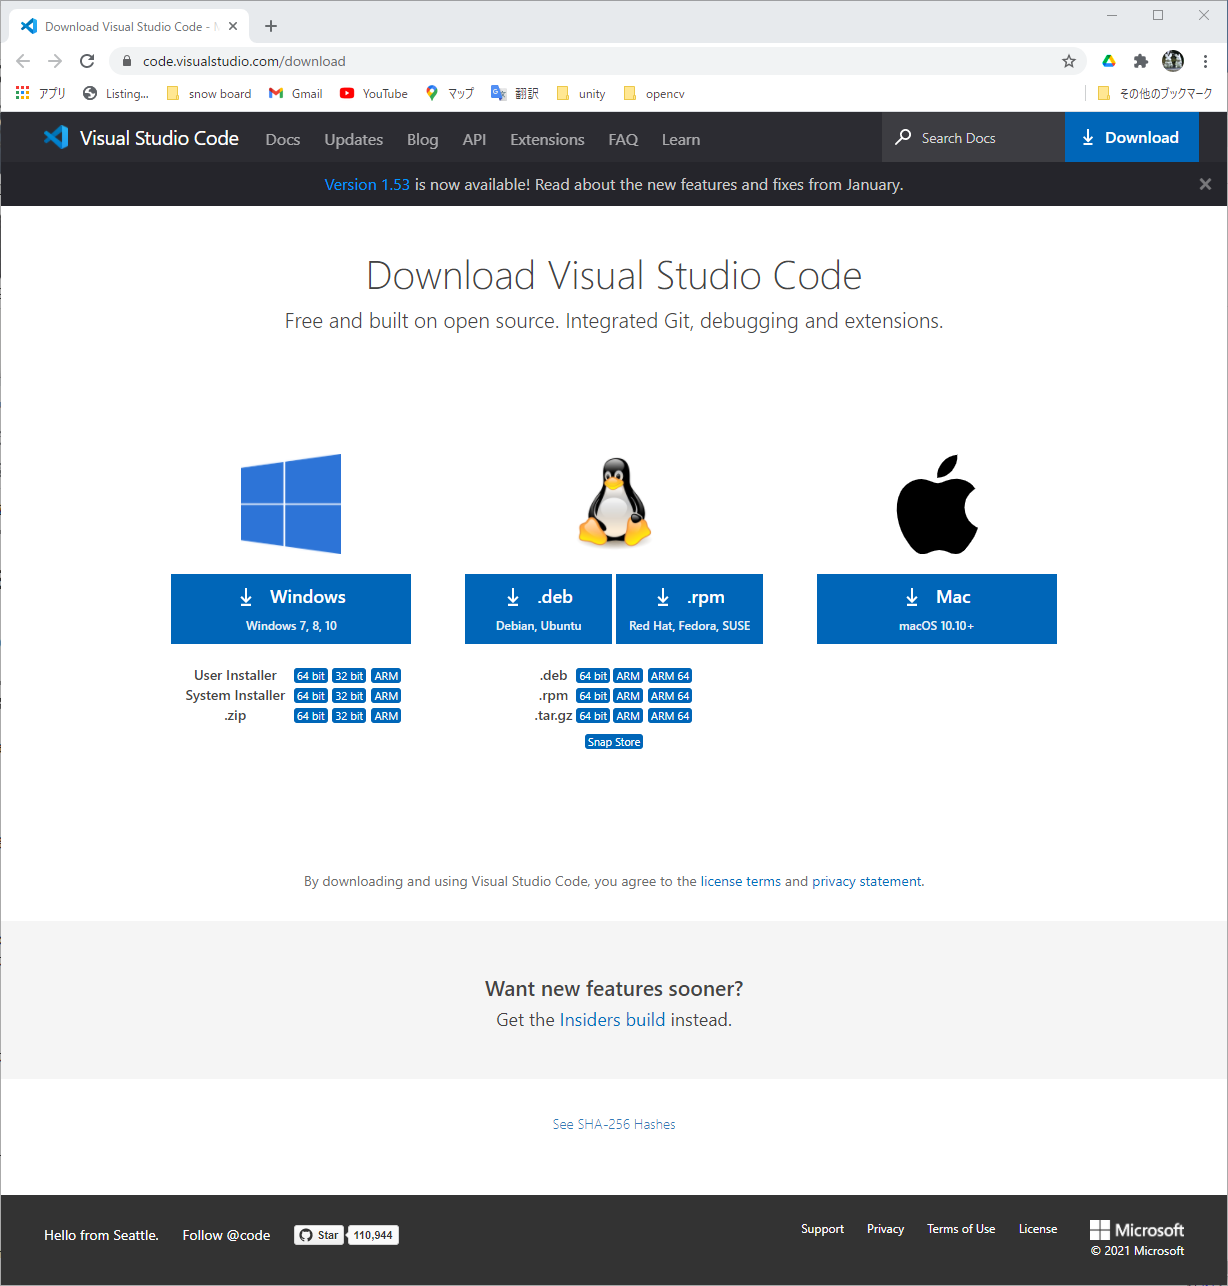Click the Snap Store badge
The image size is (1228, 1286).
[614, 742]
